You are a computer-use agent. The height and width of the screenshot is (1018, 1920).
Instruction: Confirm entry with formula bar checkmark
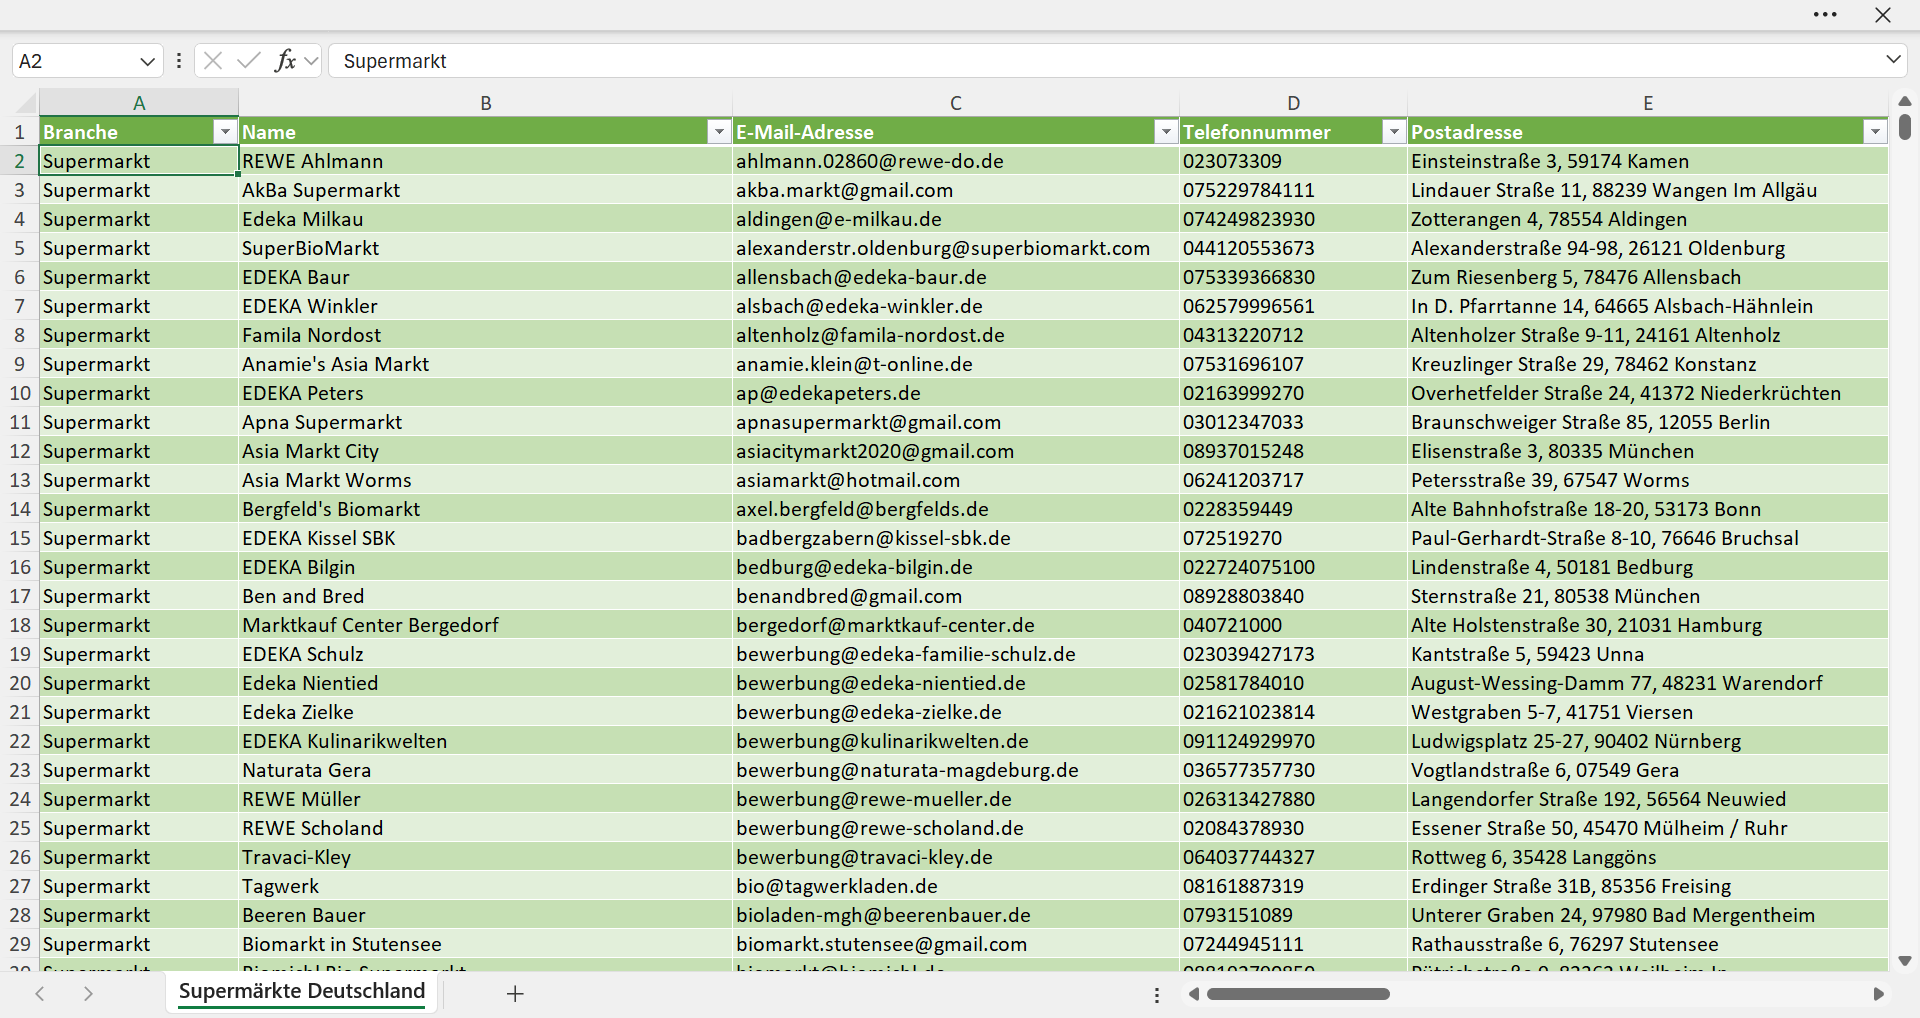[x=249, y=61]
